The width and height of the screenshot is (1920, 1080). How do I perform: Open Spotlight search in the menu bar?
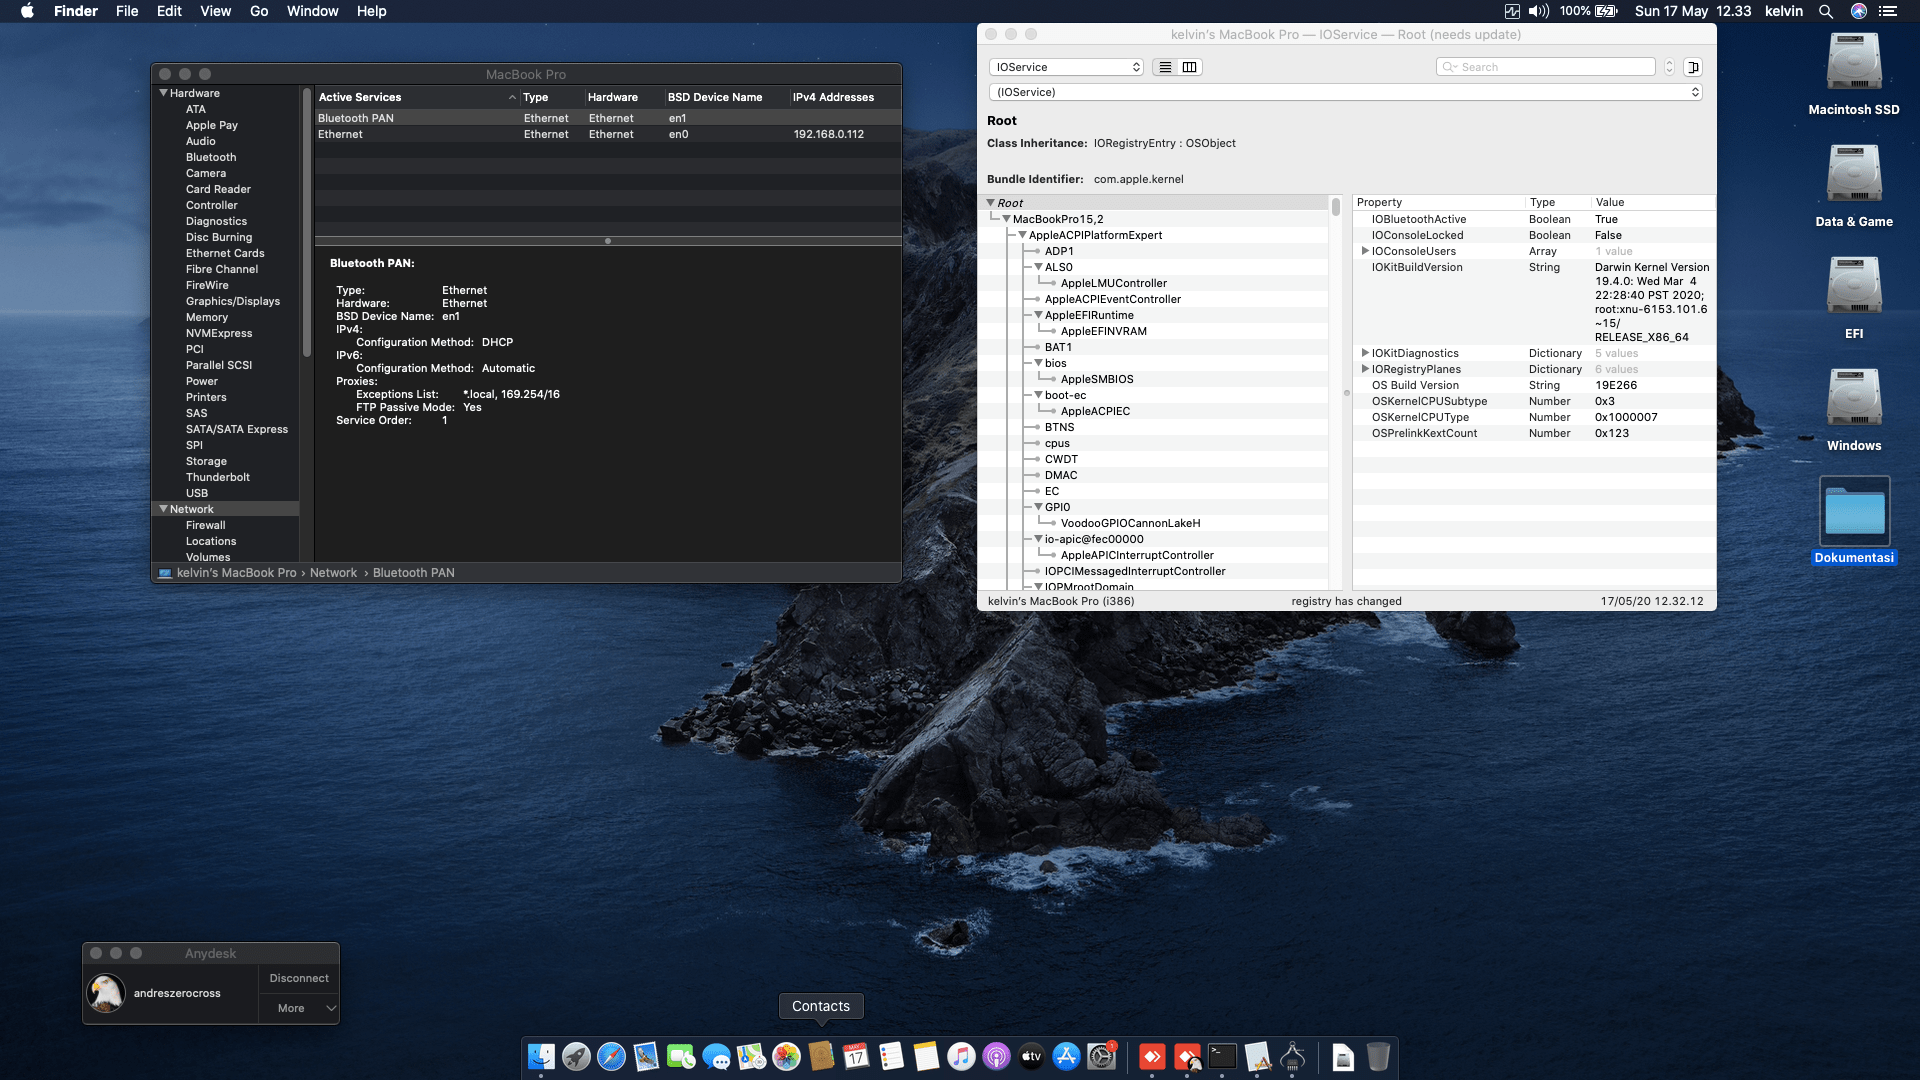1825,11
